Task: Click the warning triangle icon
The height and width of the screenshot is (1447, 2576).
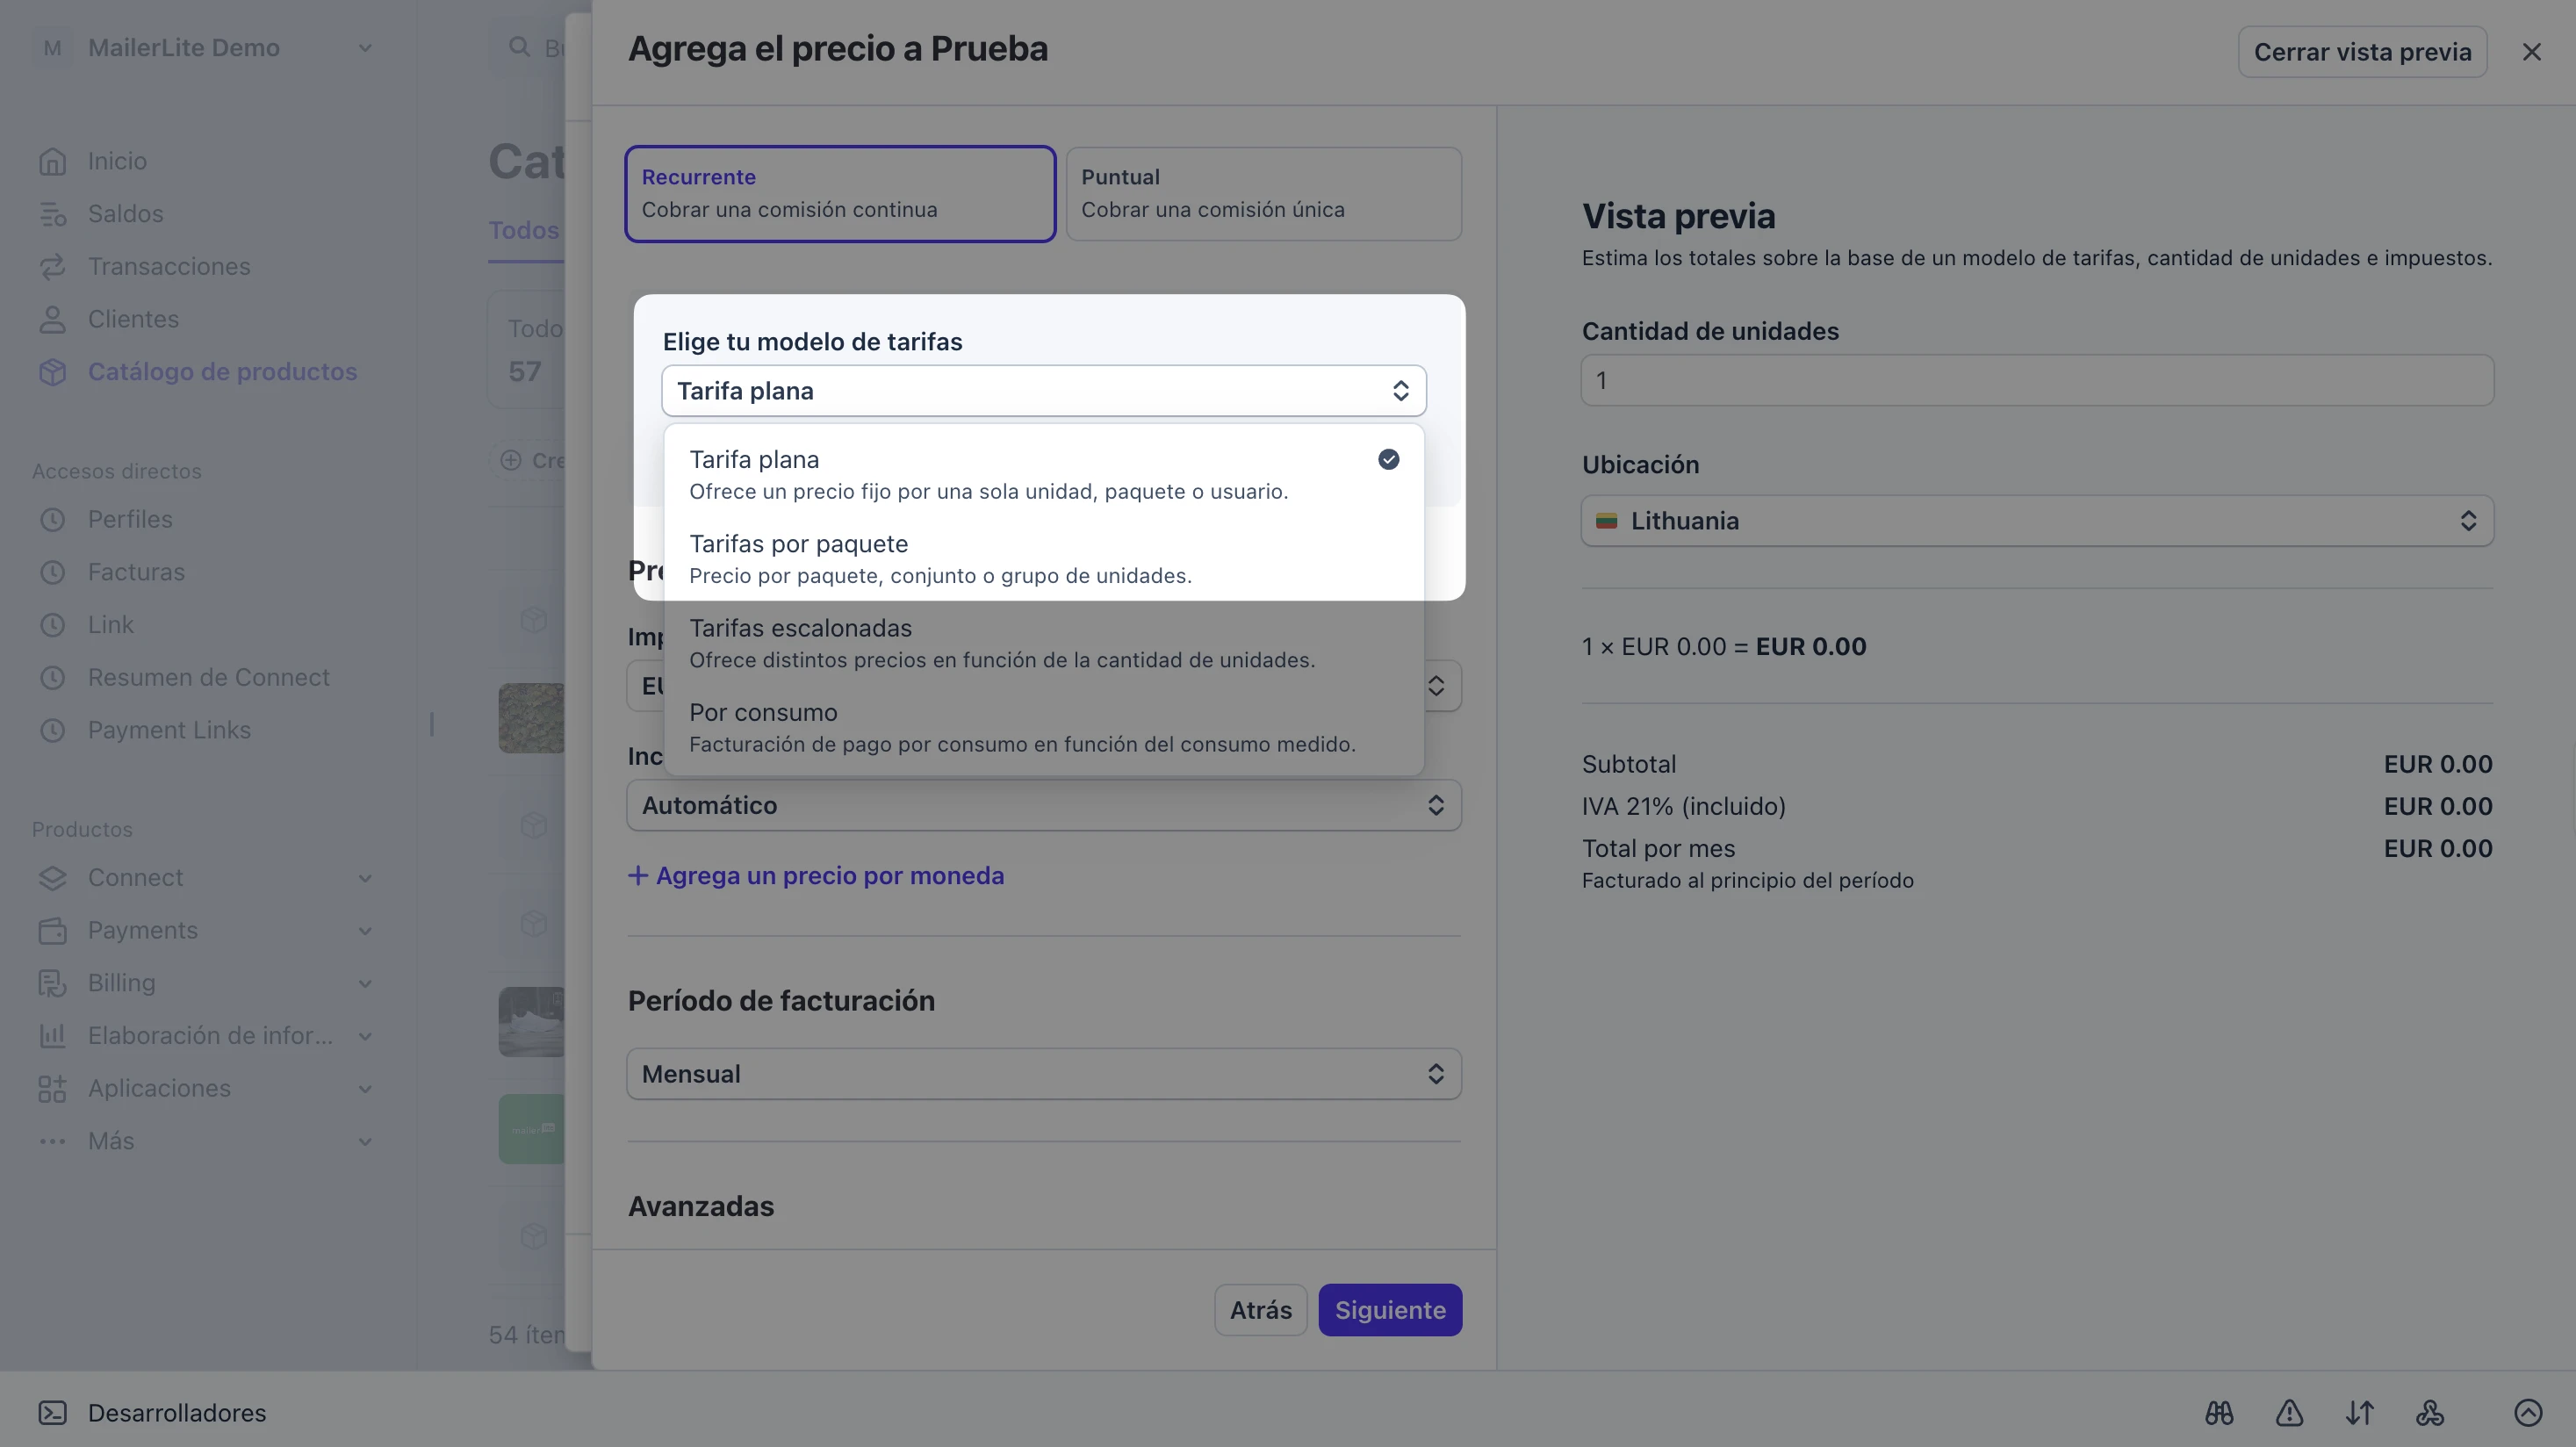Action: coord(2289,1412)
